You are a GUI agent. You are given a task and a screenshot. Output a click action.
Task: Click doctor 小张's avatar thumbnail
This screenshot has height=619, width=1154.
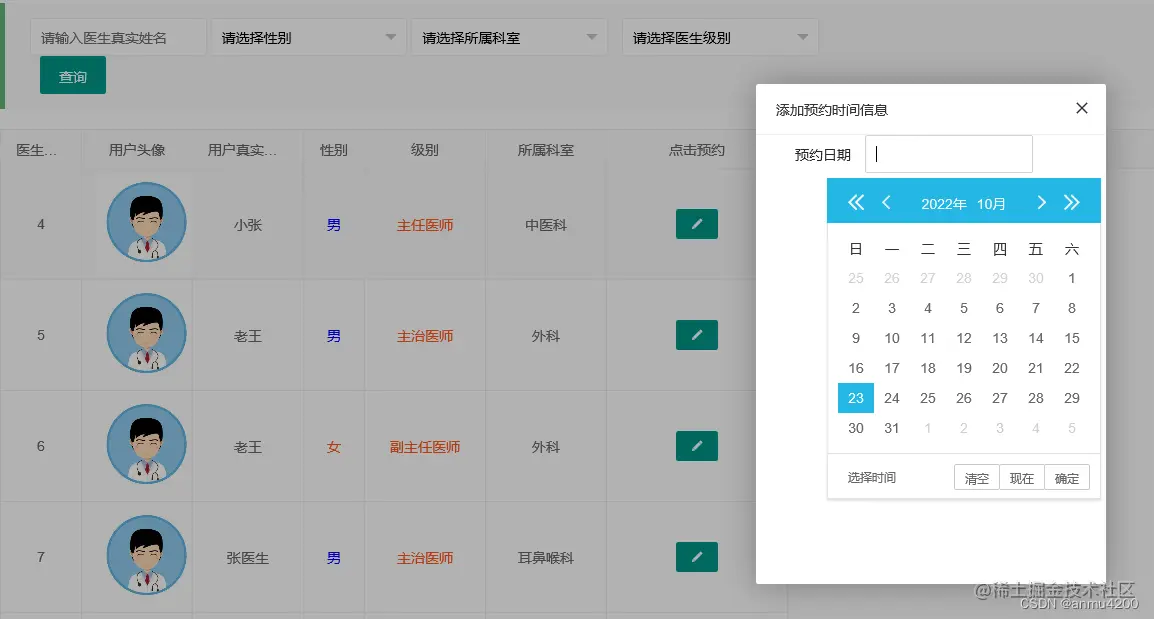[145, 222]
